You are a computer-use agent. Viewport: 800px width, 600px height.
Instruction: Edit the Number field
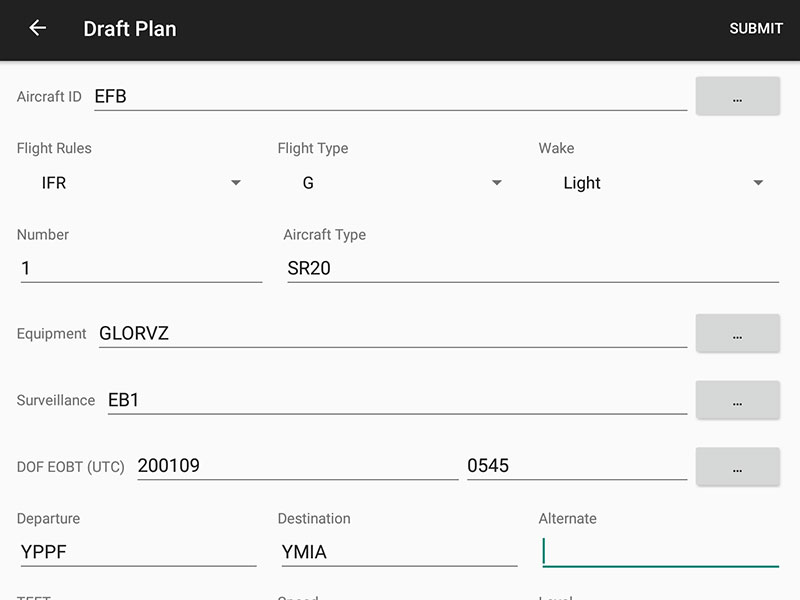141,268
